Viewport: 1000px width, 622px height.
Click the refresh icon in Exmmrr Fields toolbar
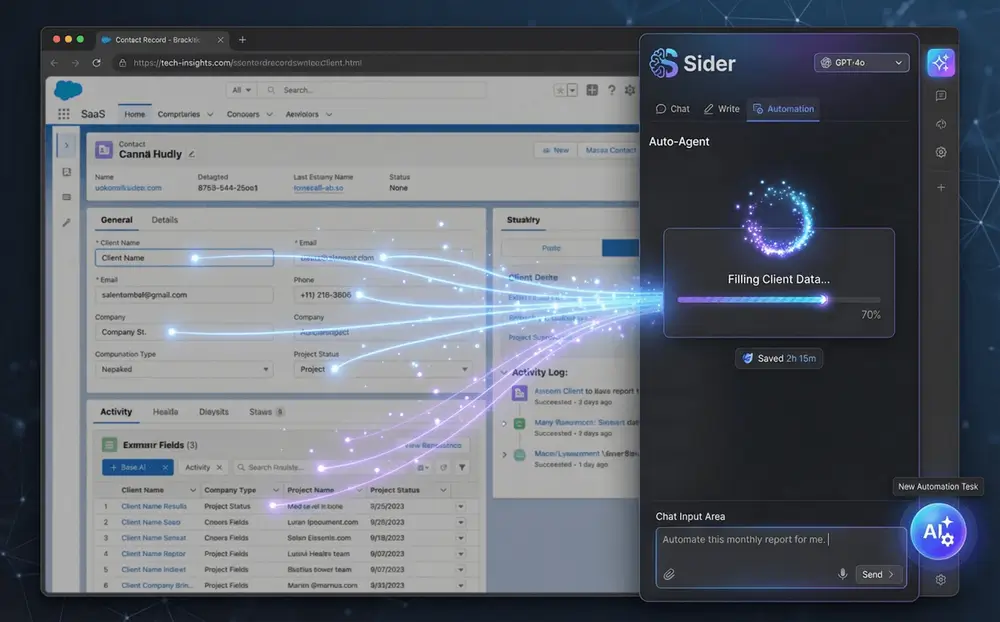tap(443, 468)
